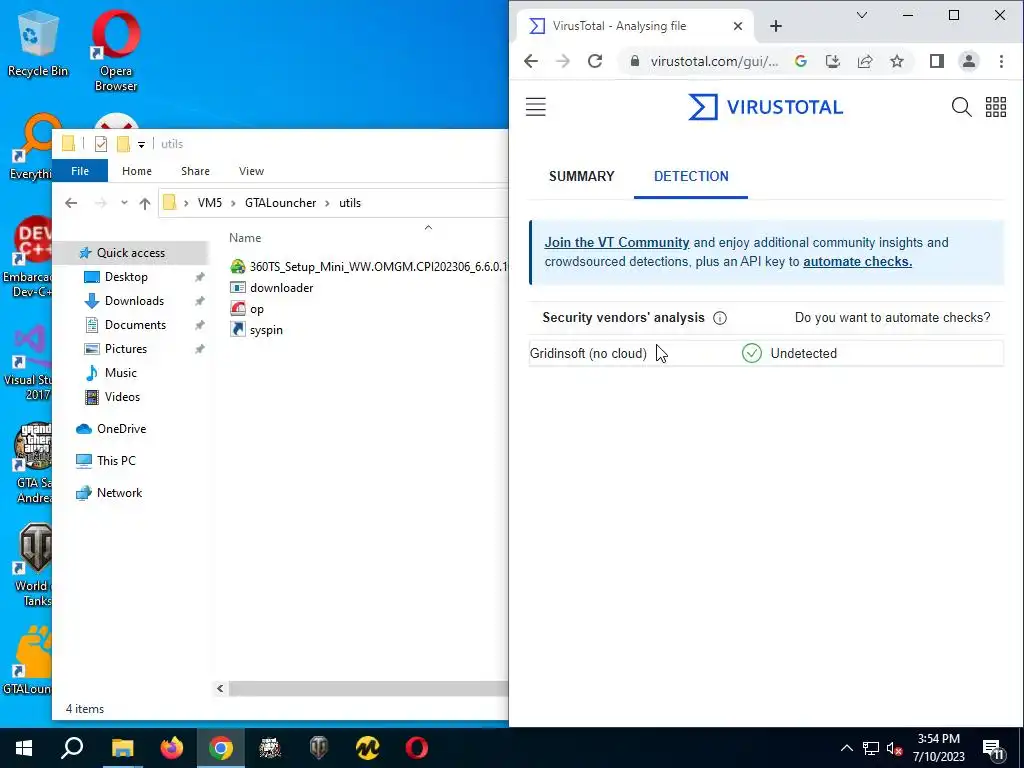Open Firefox from the taskbar
The image size is (1024, 768).
tap(172, 748)
